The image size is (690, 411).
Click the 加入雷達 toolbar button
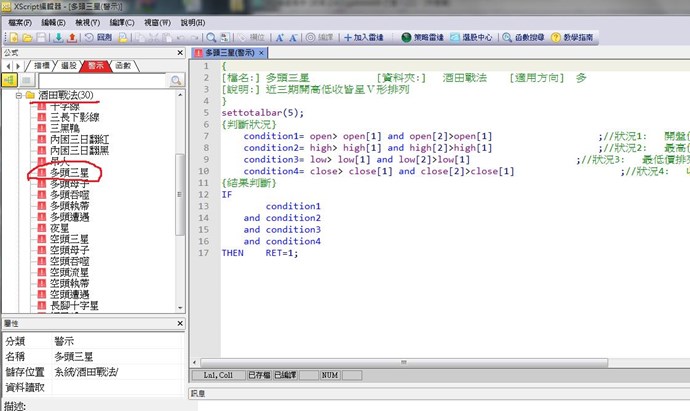367,37
